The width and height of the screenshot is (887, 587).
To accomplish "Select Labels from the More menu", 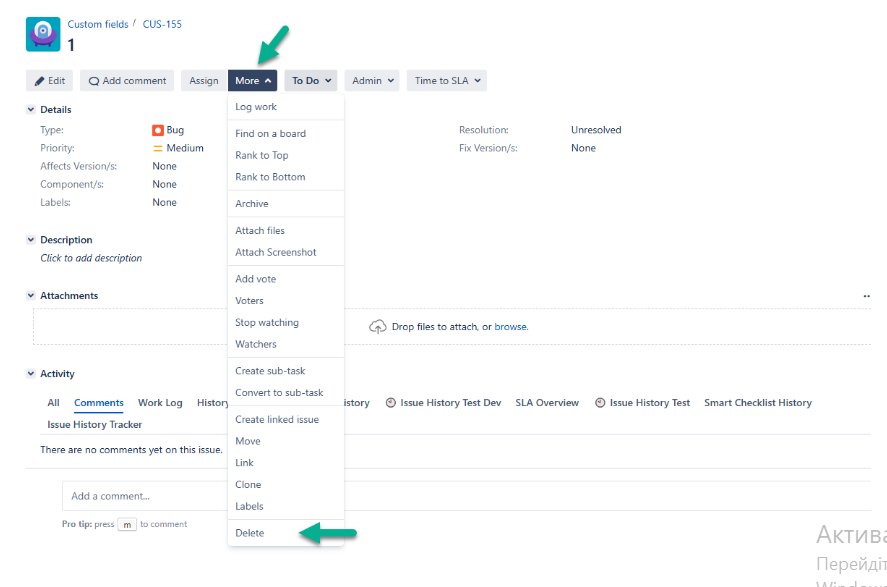I will click(286, 506).
